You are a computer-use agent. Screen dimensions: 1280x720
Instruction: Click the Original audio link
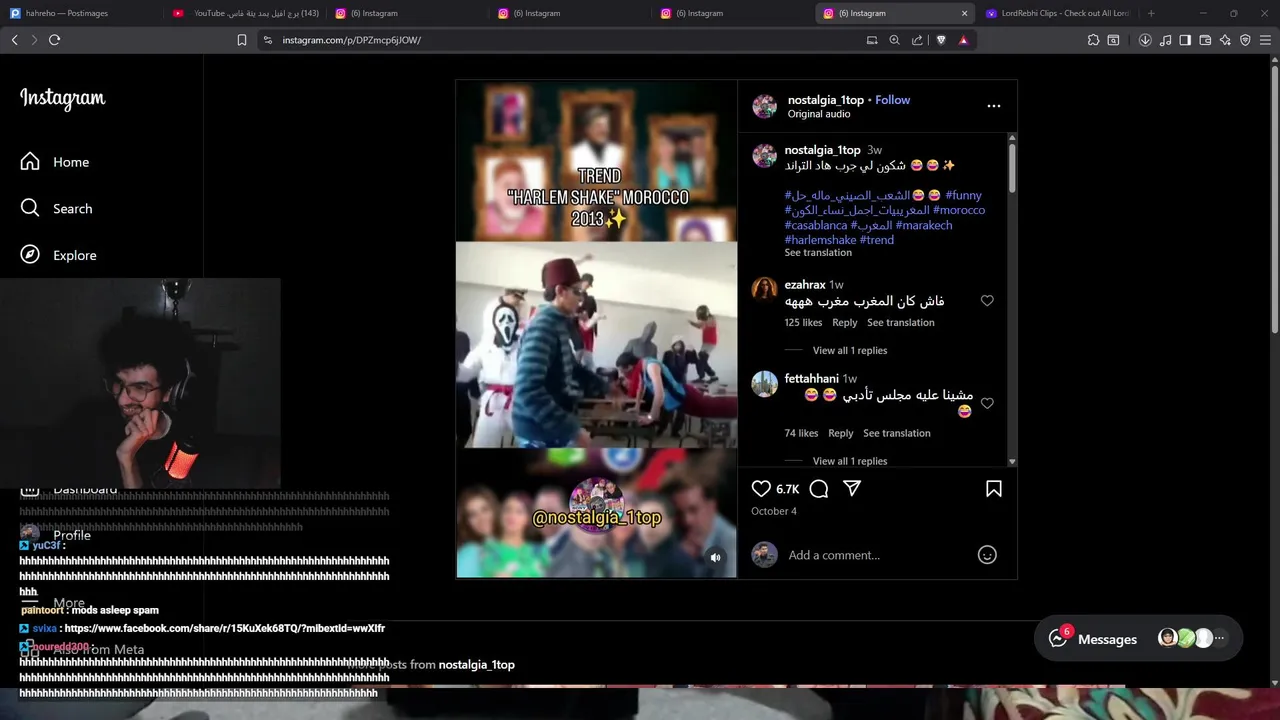[x=819, y=114]
